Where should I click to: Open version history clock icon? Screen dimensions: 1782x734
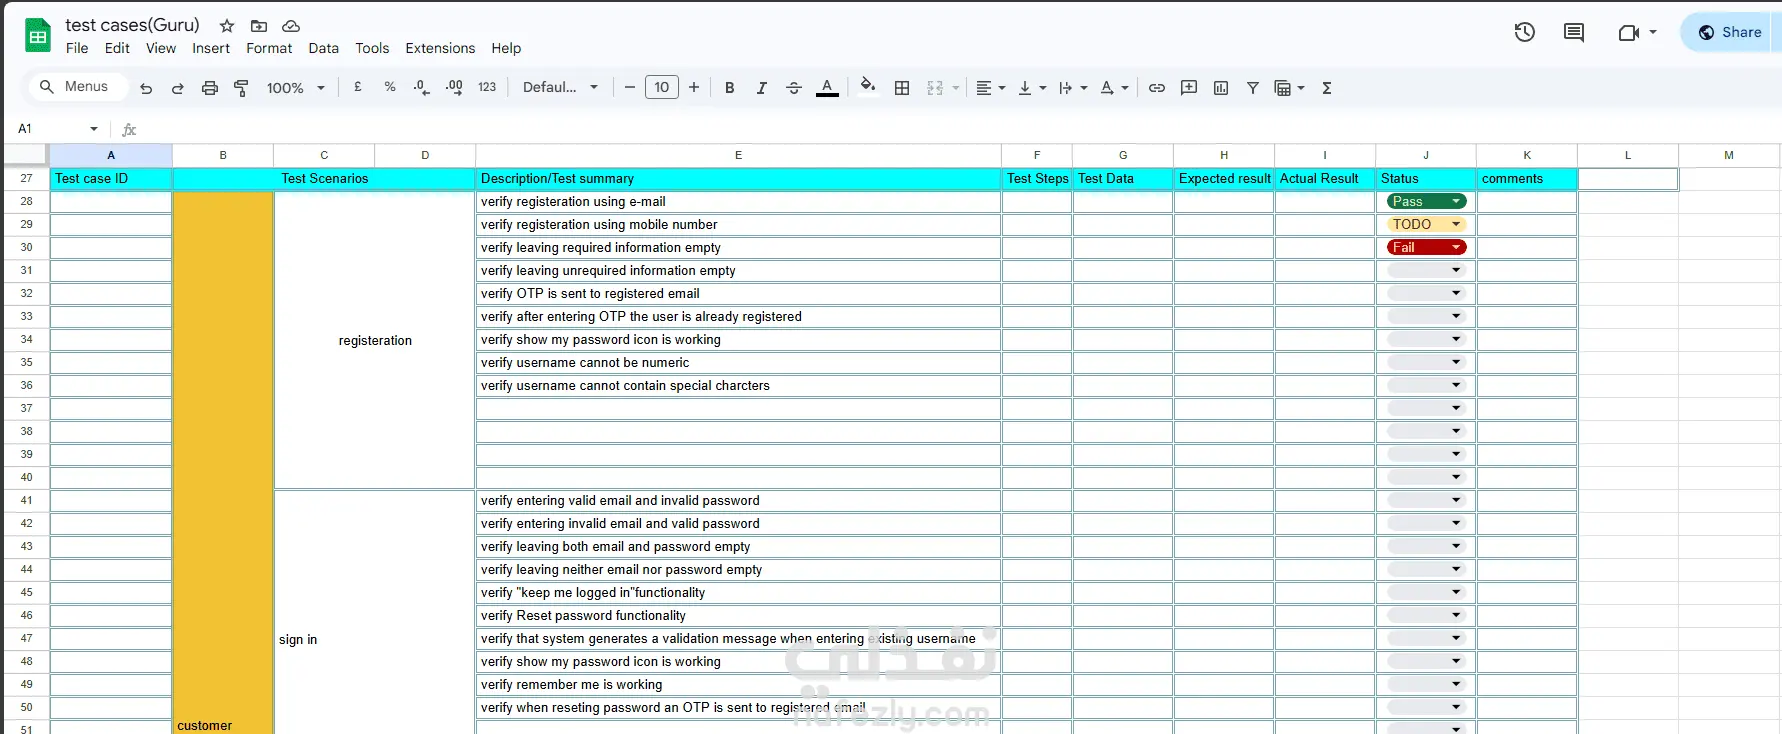pyautogui.click(x=1525, y=32)
